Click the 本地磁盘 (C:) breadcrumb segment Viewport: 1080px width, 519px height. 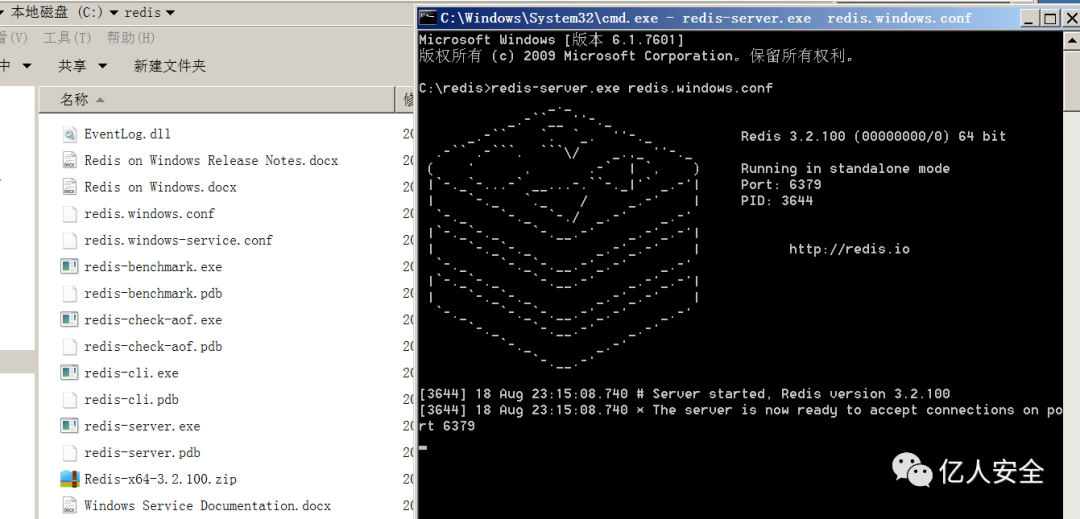point(54,12)
